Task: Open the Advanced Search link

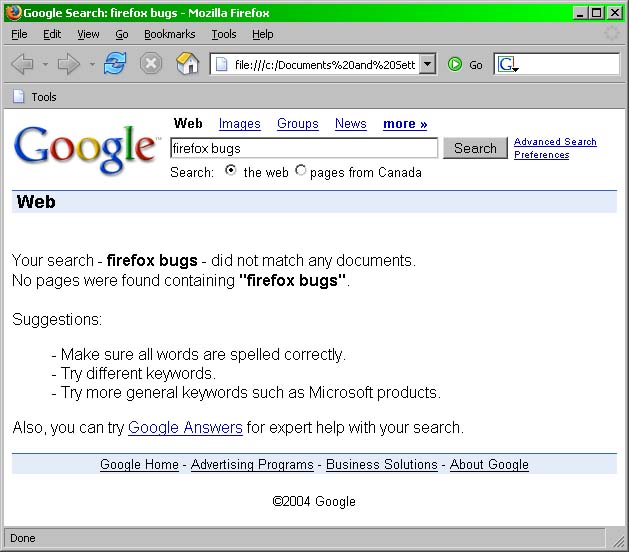Action: [x=555, y=142]
